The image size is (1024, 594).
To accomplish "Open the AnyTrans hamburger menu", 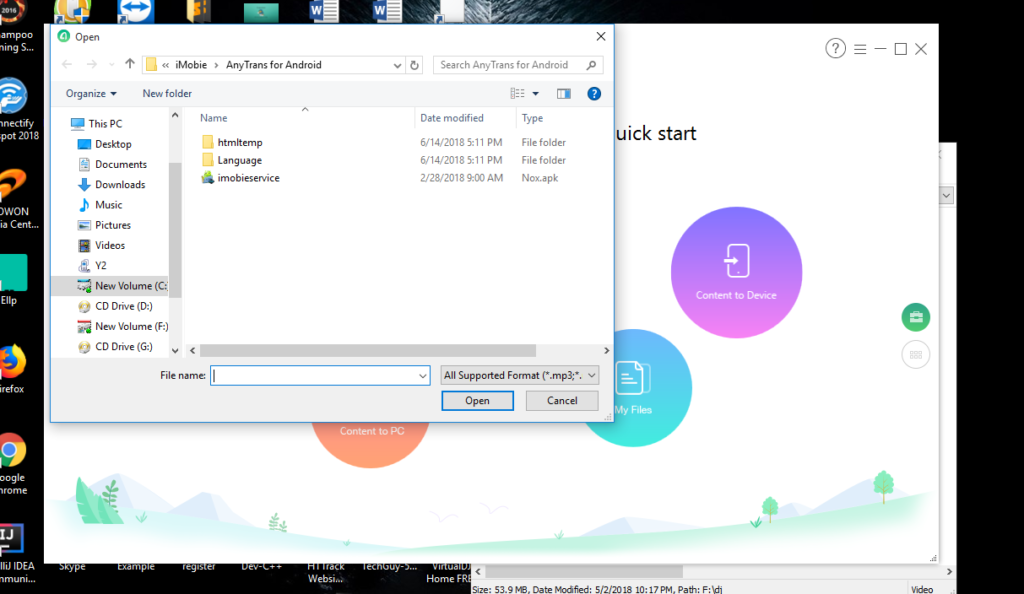I will (858, 47).
